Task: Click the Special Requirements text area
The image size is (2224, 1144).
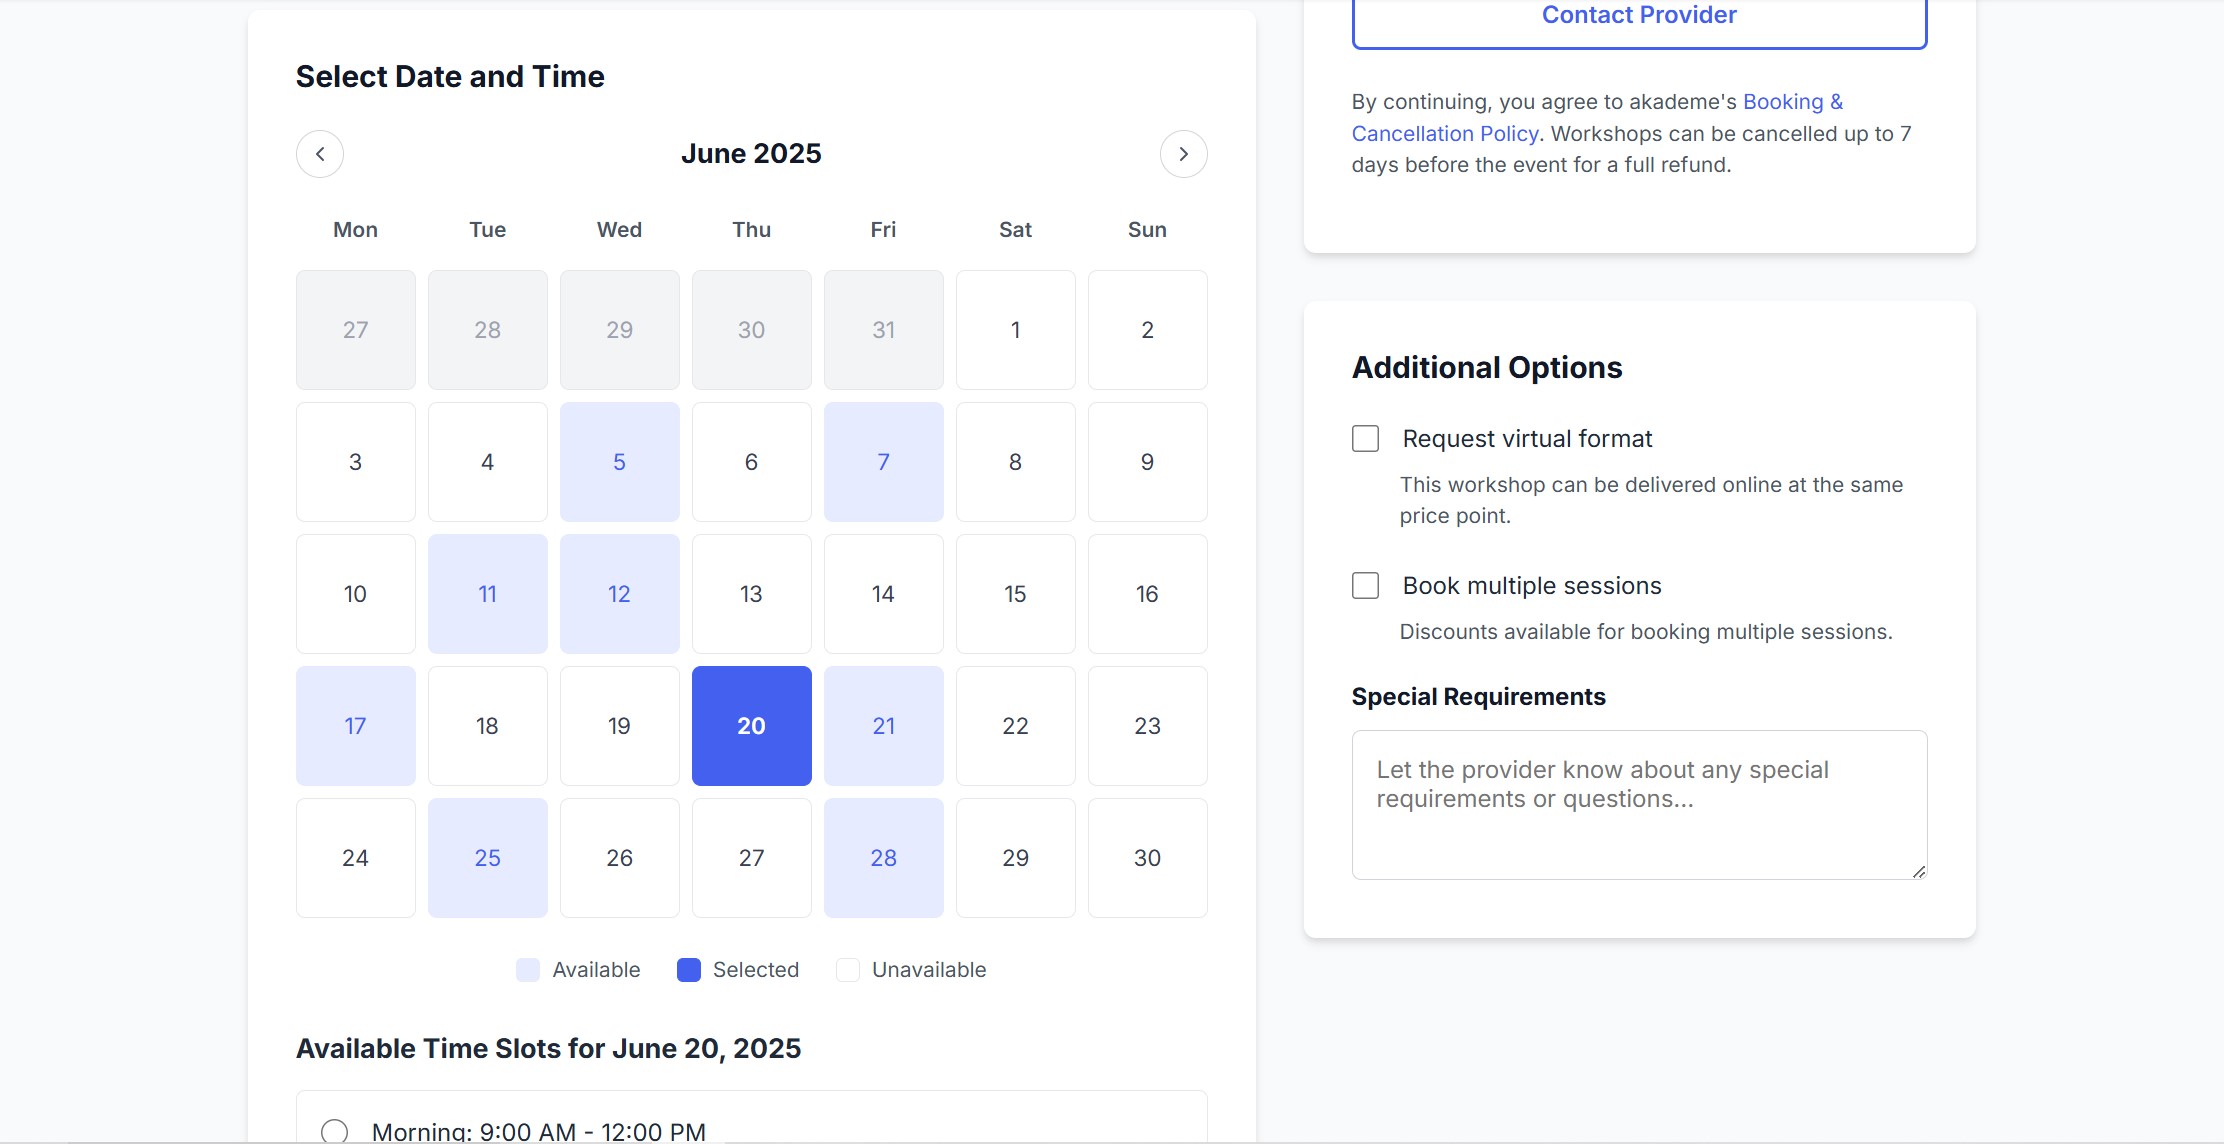Action: point(1637,804)
